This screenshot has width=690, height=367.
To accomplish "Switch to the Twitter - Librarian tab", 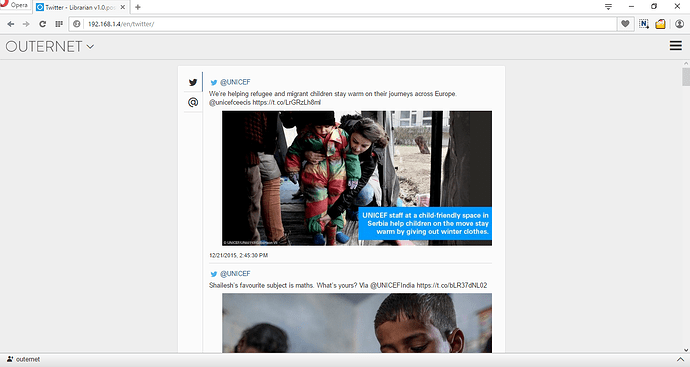I will tap(79, 7).
